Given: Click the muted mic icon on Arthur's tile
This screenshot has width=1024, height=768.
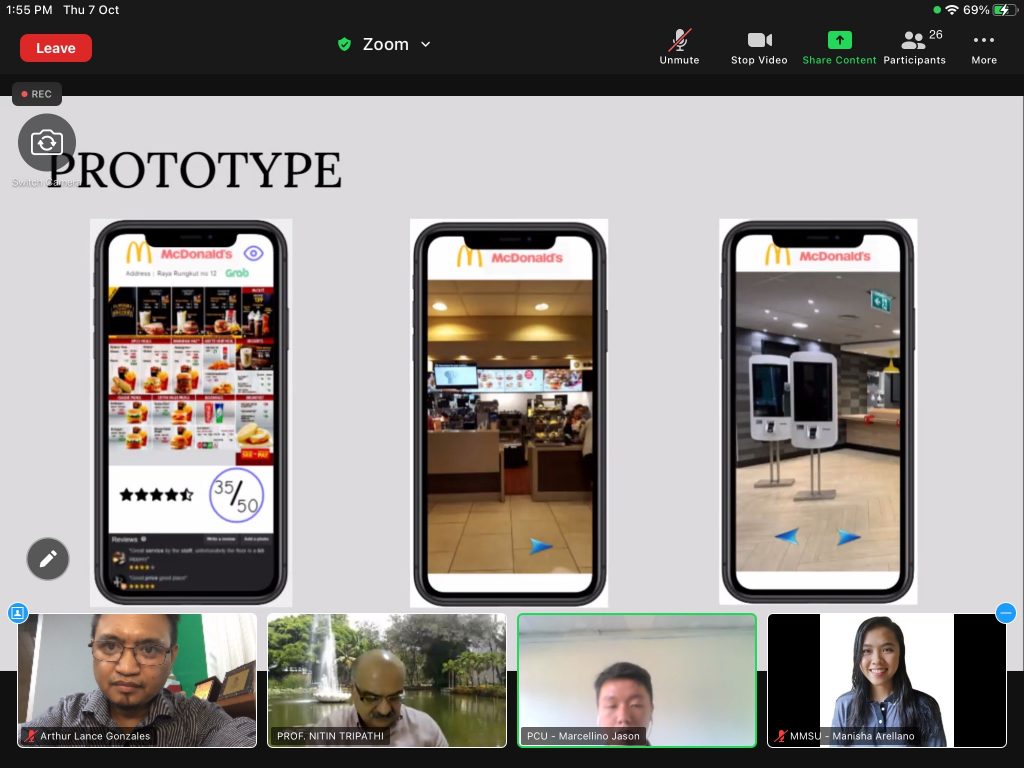Looking at the screenshot, I should (30, 736).
